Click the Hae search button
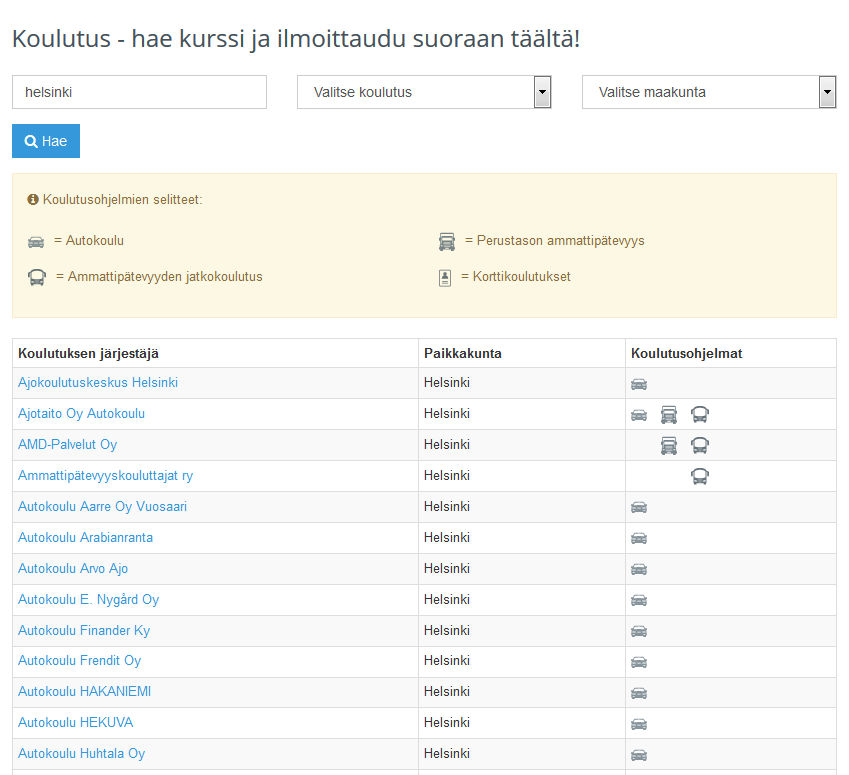 click(x=45, y=141)
